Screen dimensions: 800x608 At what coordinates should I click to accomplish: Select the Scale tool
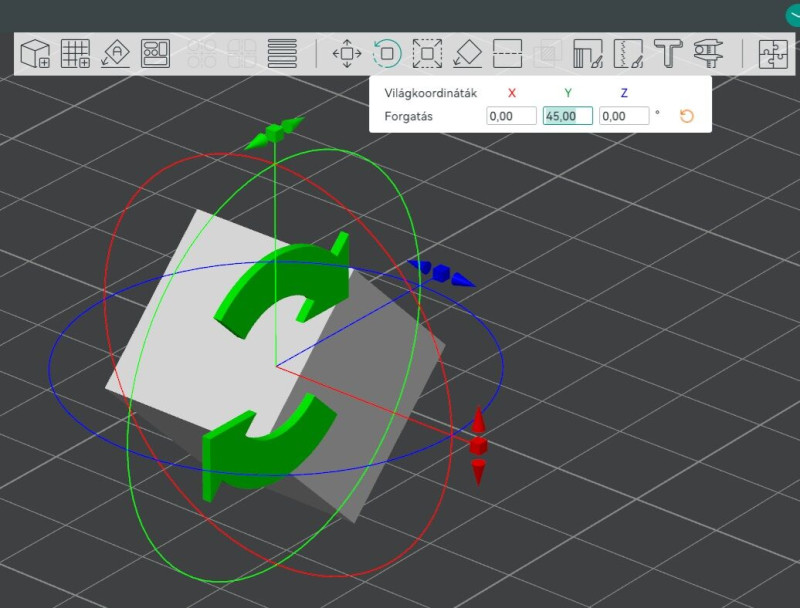pyautogui.click(x=427, y=54)
